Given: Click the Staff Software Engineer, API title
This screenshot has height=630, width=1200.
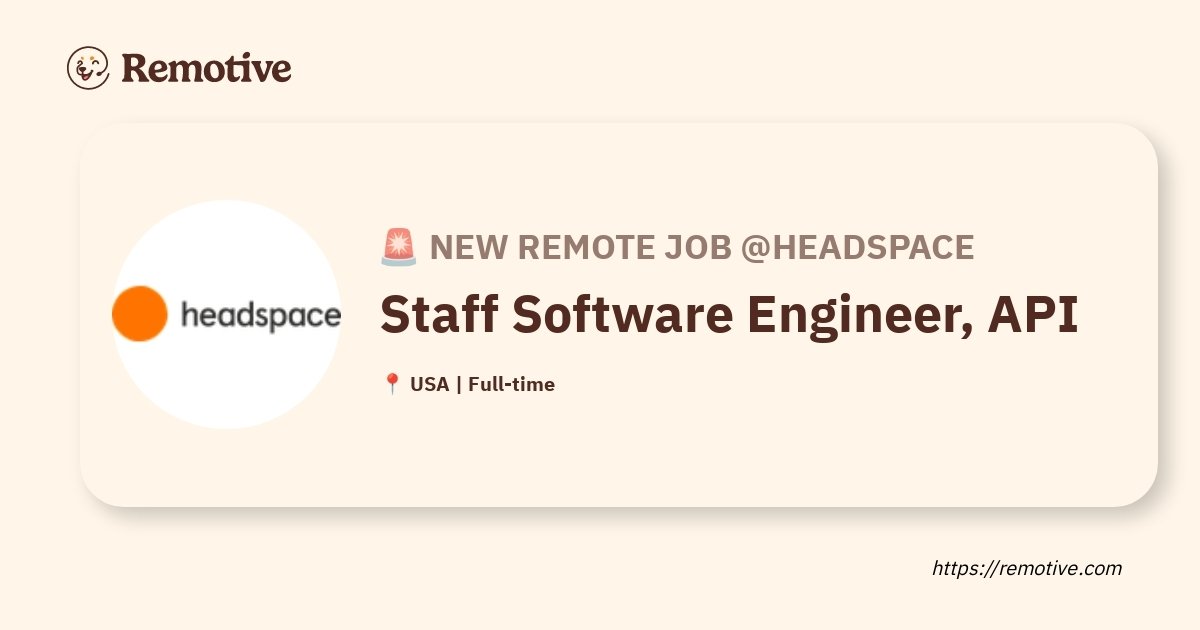Looking at the screenshot, I should [x=729, y=315].
